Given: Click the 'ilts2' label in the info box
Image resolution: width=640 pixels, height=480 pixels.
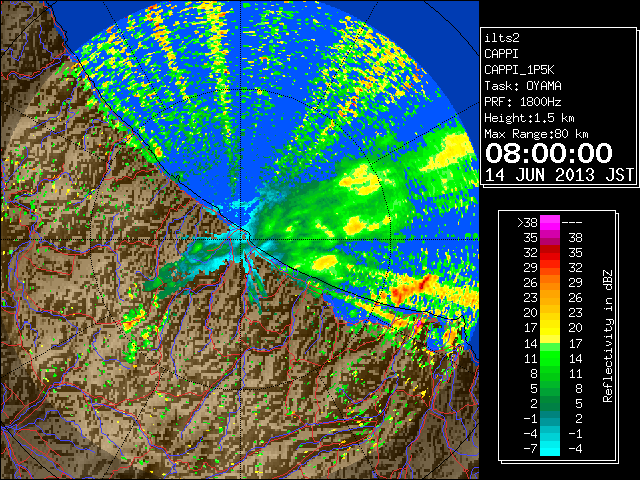Looking at the screenshot, I should click(x=502, y=38).
